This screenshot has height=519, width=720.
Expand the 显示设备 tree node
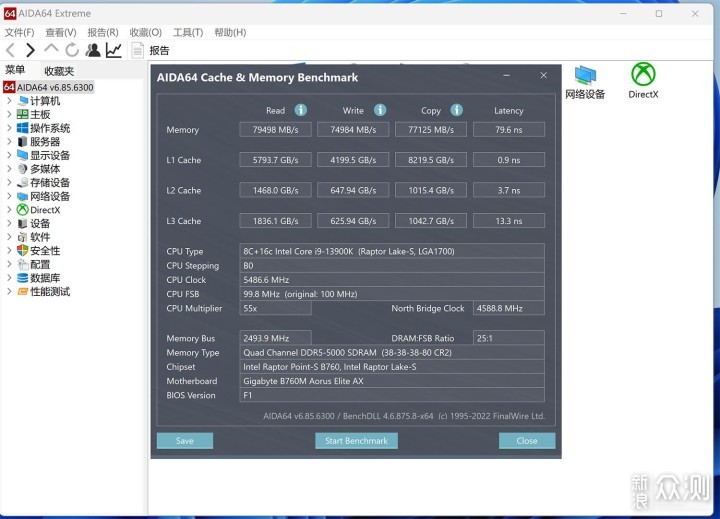coord(9,155)
